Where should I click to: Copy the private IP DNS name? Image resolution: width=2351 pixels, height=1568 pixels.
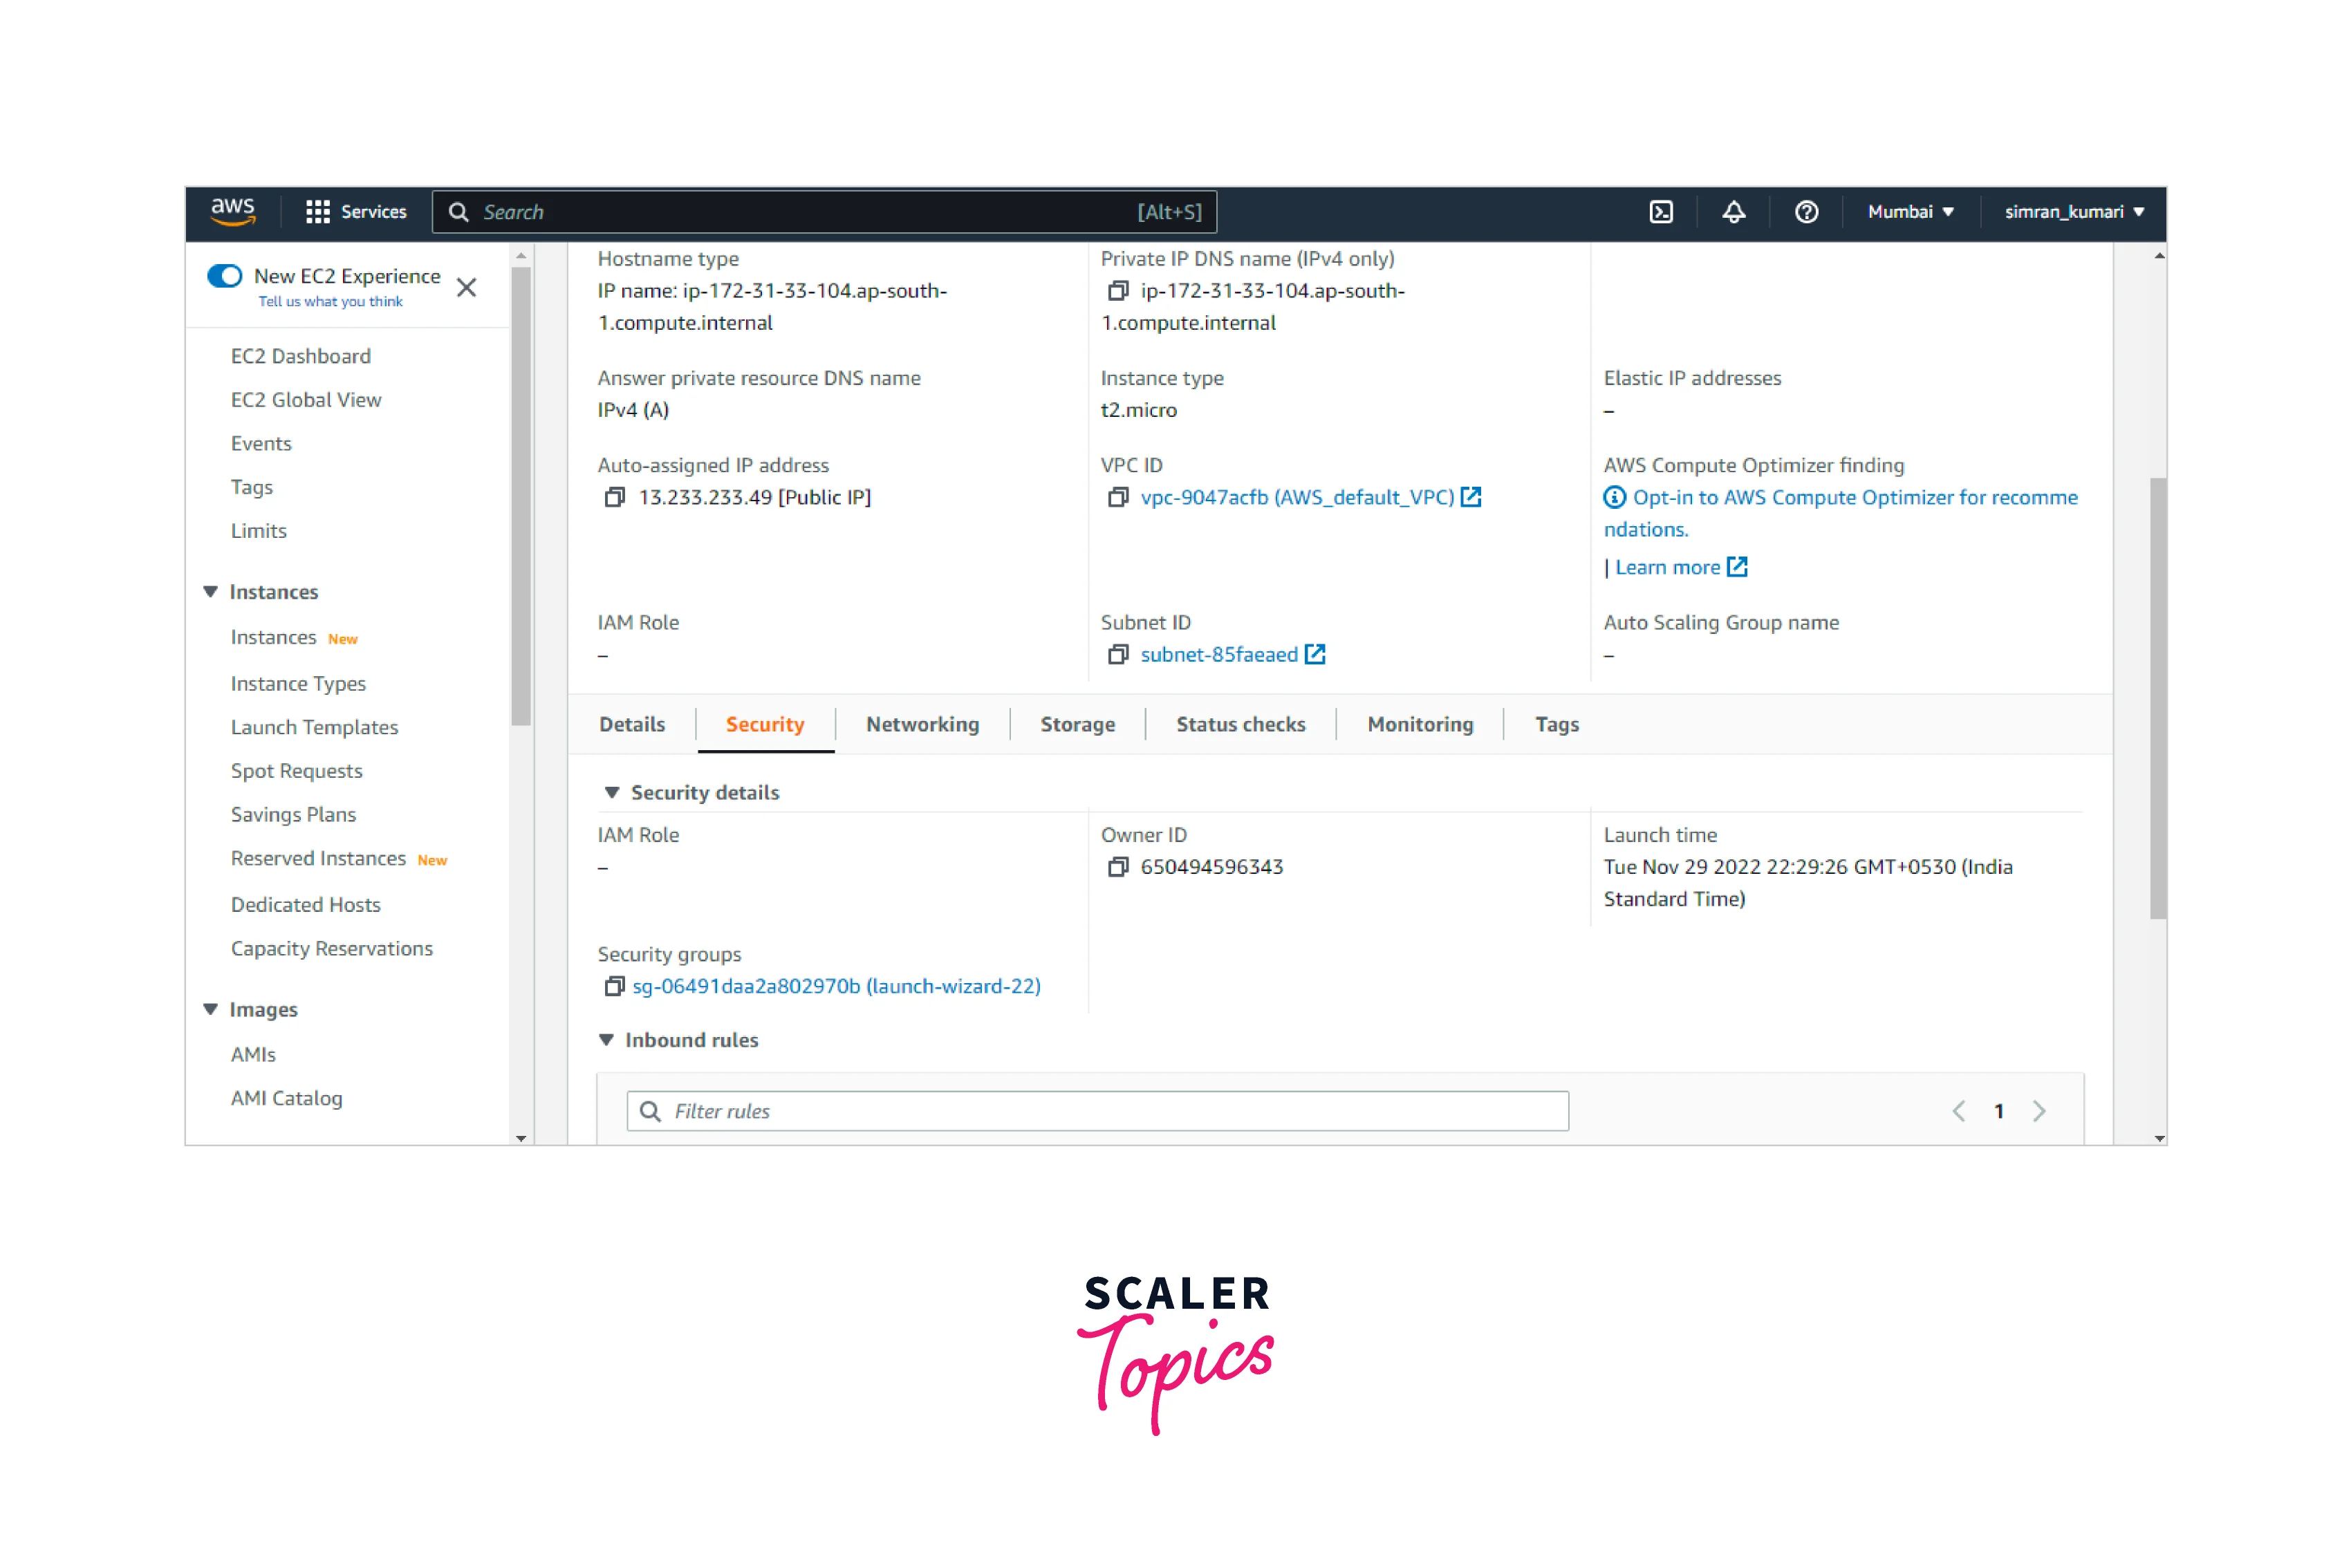[1117, 291]
